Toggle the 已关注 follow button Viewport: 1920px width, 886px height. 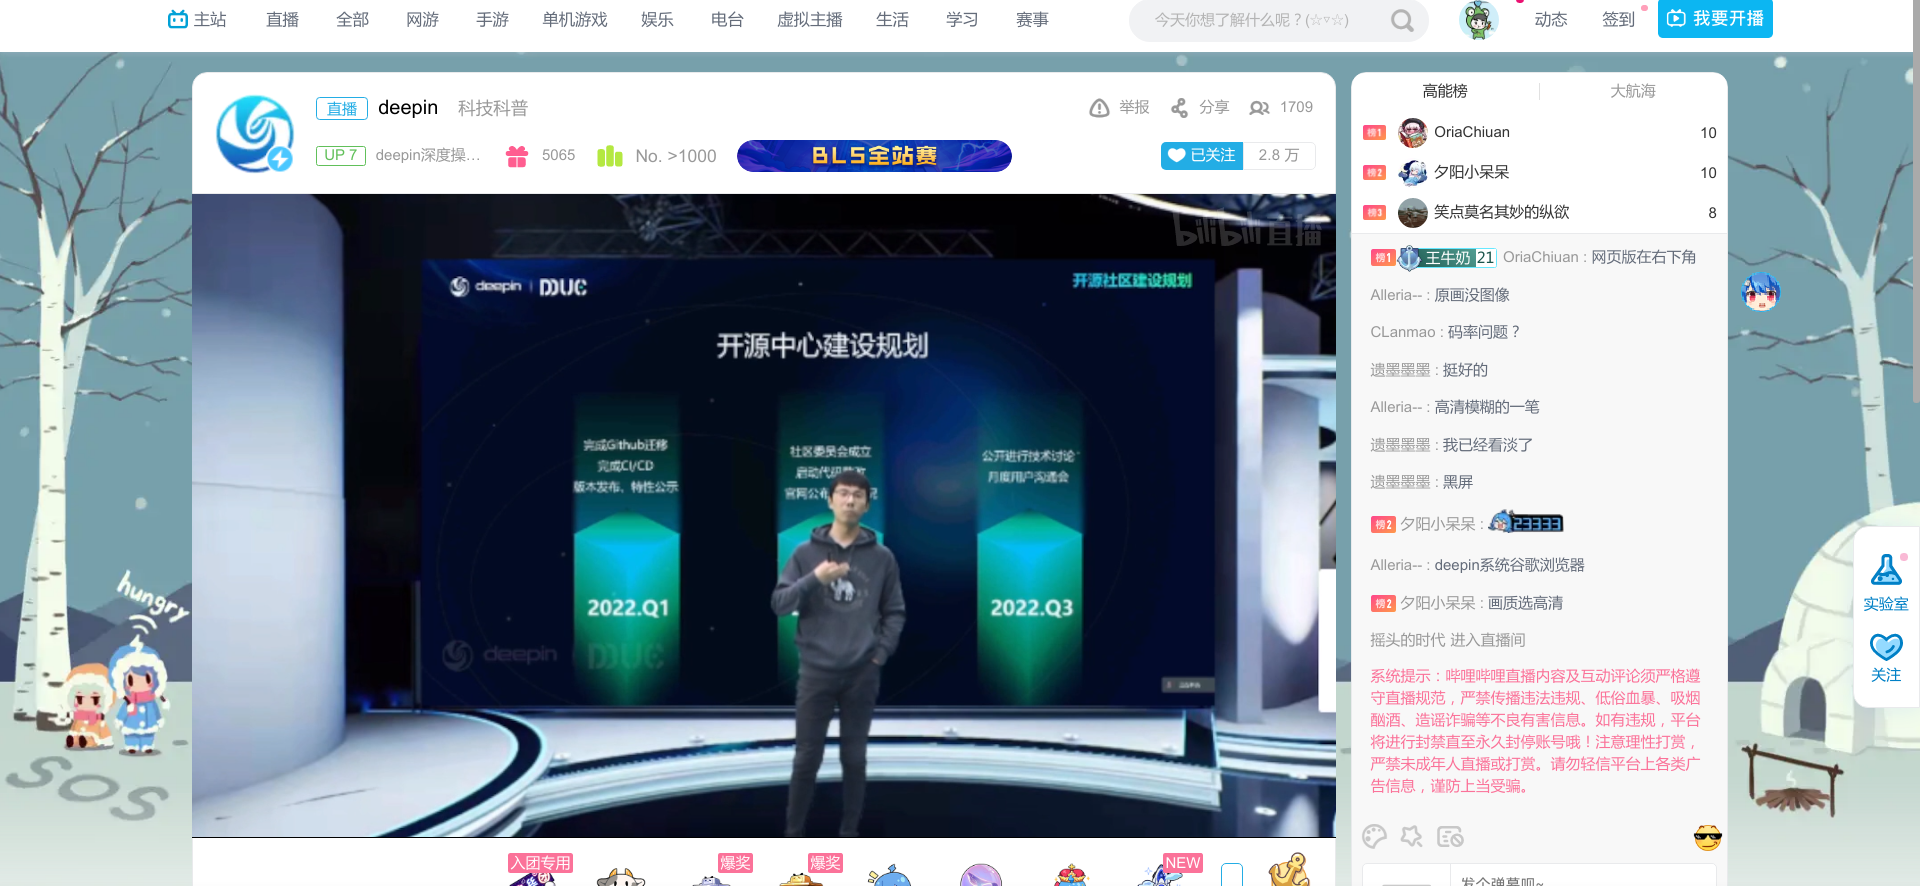1202,155
